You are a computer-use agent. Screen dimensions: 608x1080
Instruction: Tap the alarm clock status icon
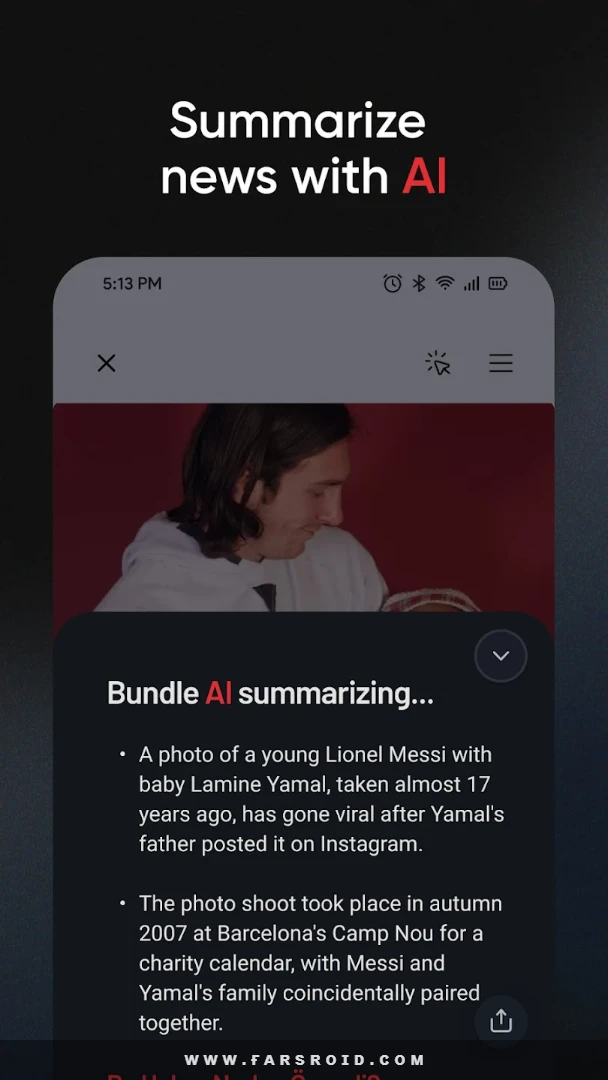click(x=392, y=283)
